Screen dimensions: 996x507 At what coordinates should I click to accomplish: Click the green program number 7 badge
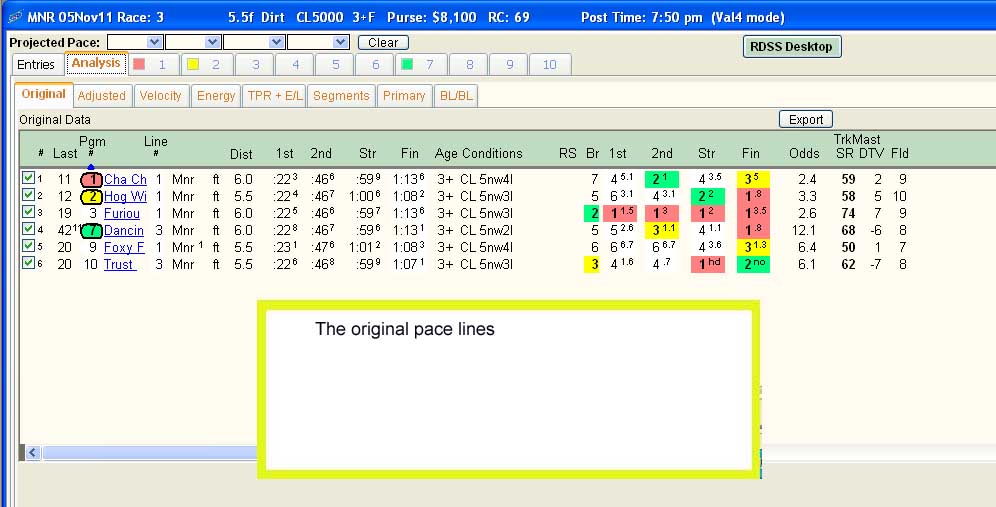(x=91, y=231)
